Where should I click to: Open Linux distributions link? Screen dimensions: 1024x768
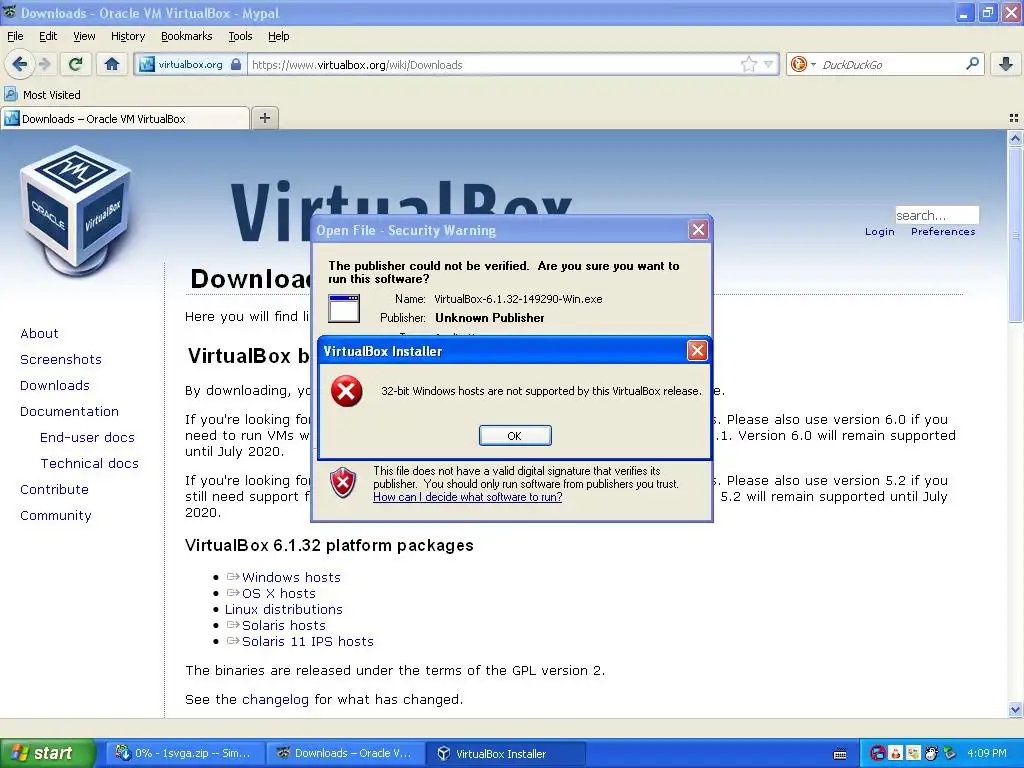click(x=283, y=609)
